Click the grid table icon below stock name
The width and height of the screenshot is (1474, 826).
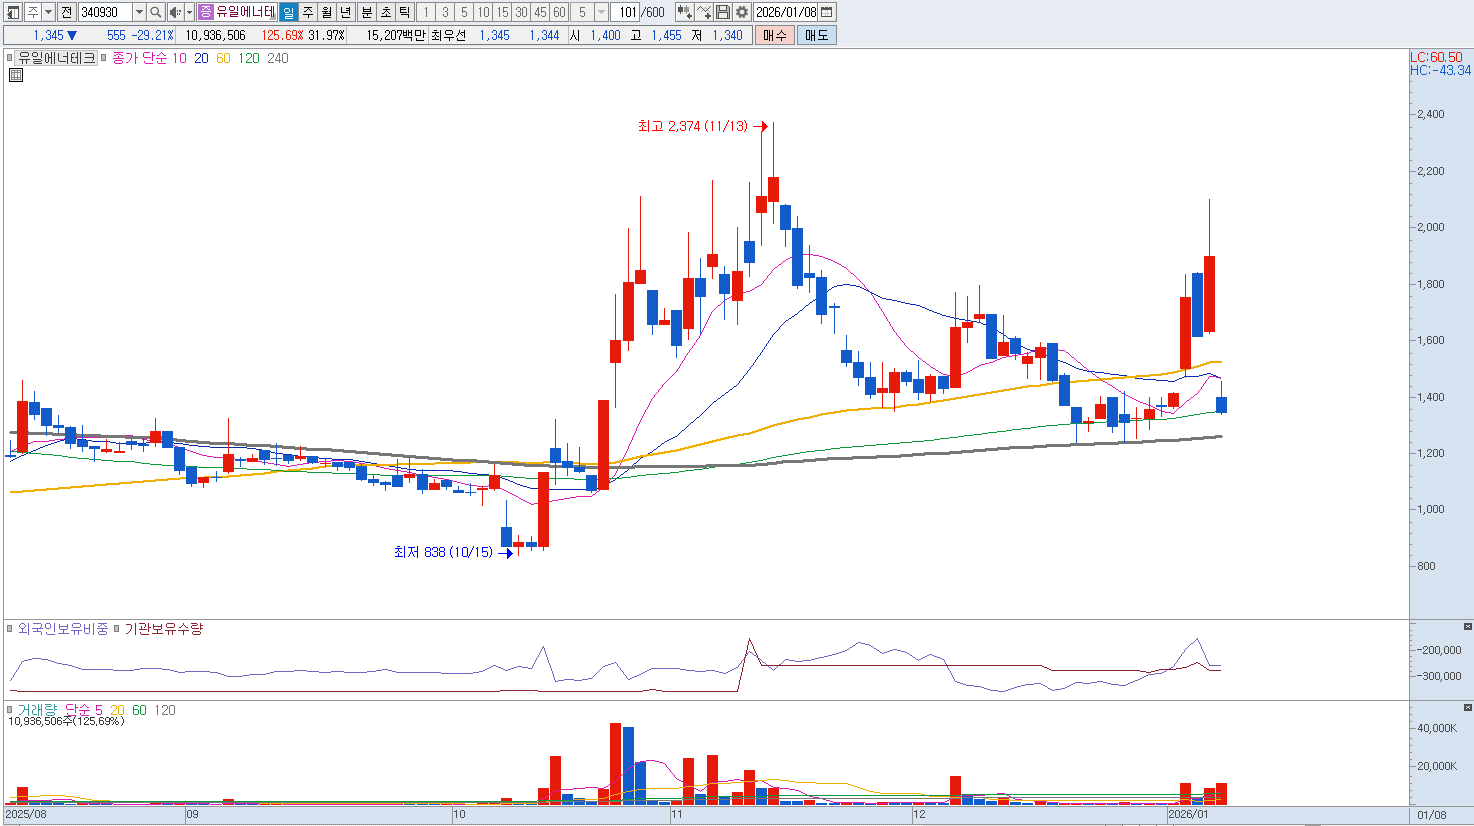[x=15, y=75]
